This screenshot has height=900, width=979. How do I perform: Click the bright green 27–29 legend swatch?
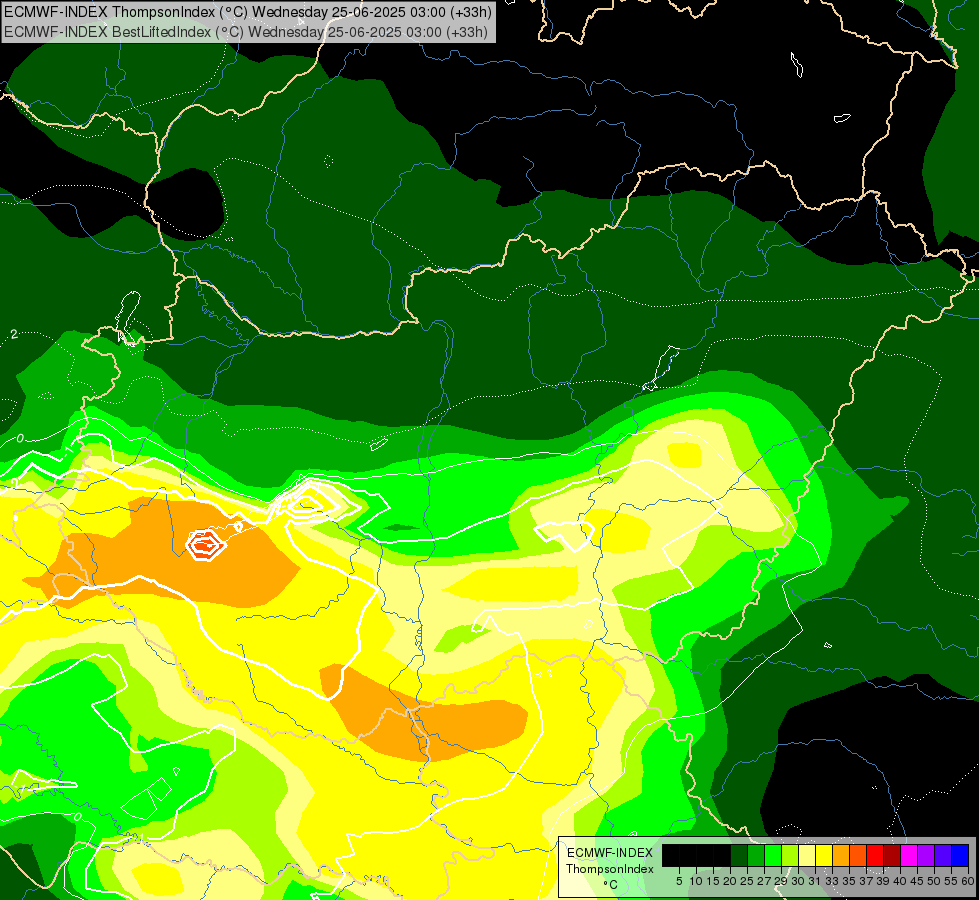(x=773, y=855)
